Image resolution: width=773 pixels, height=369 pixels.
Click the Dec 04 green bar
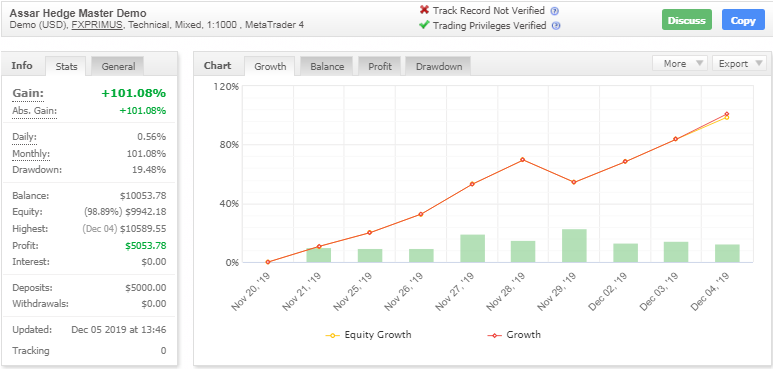(727, 253)
